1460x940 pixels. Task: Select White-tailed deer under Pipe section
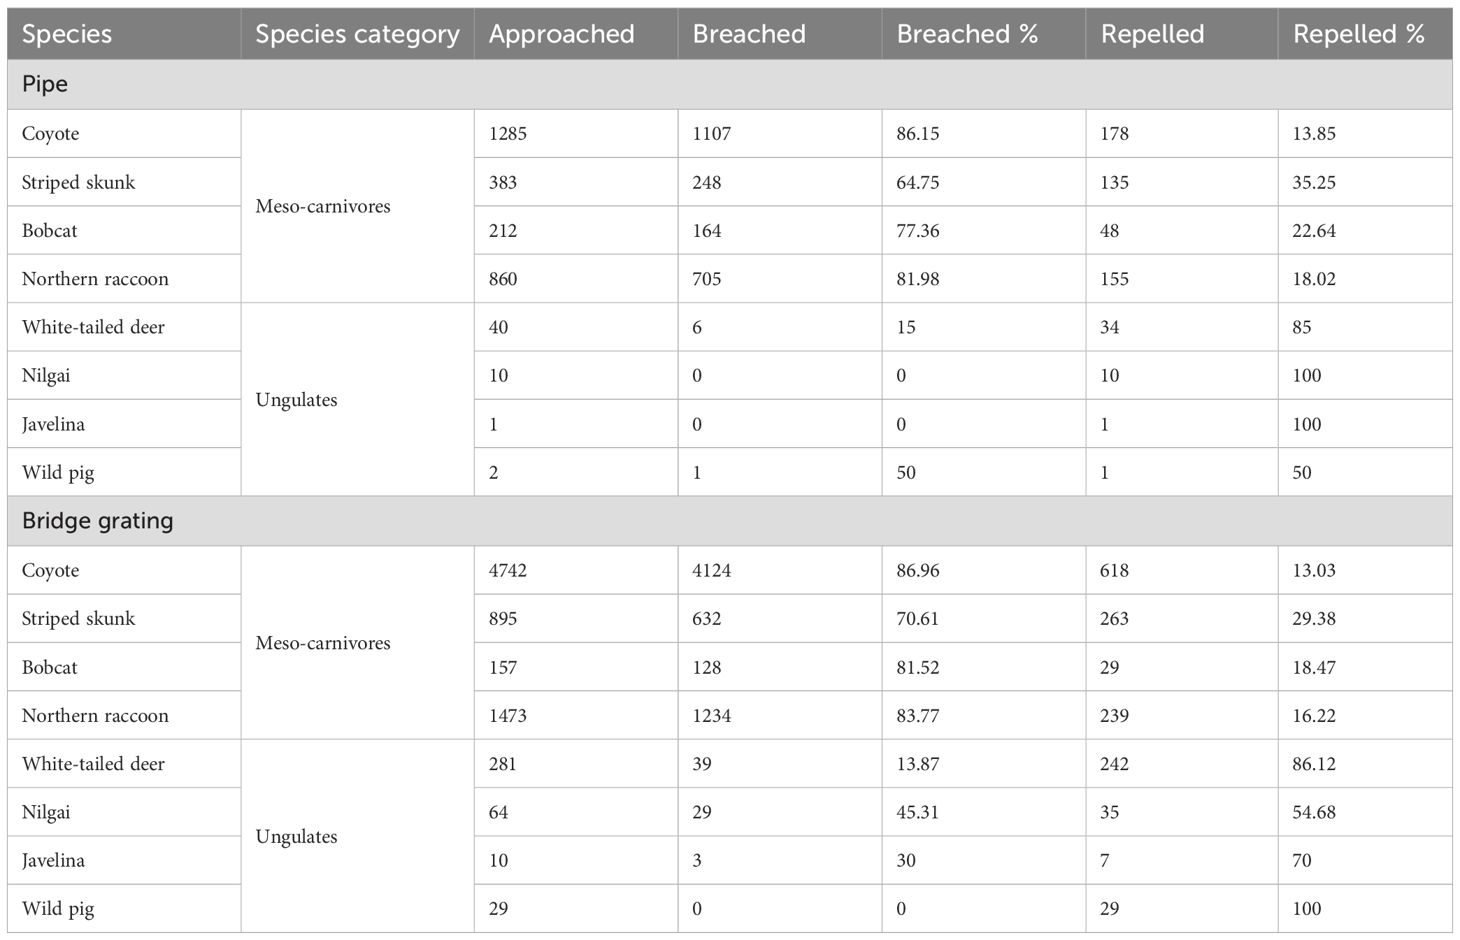tap(93, 327)
